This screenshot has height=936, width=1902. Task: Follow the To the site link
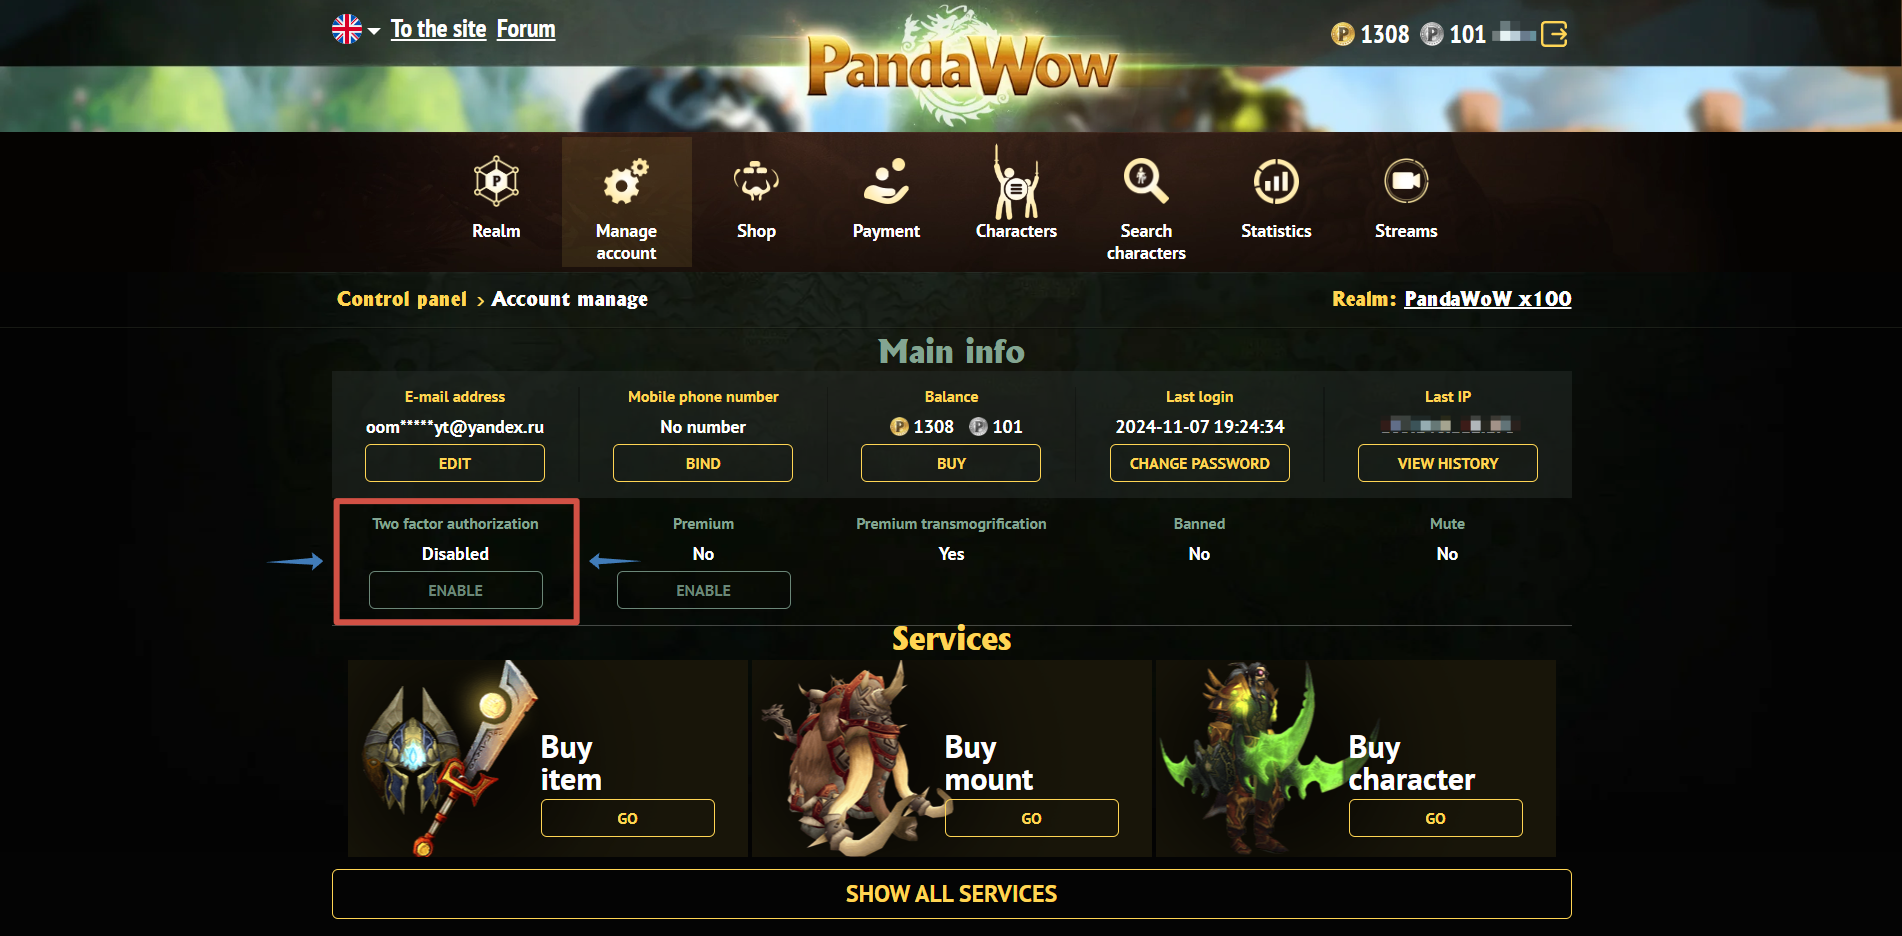438,29
